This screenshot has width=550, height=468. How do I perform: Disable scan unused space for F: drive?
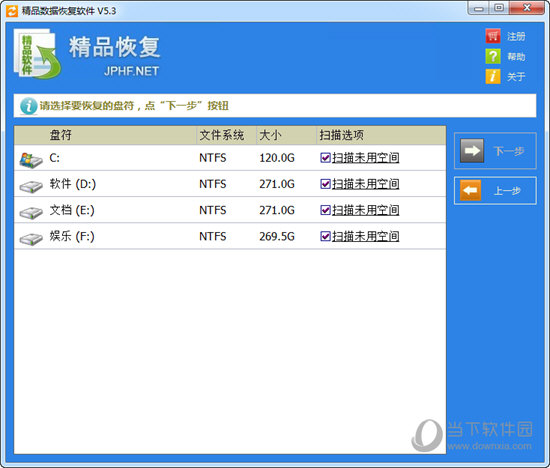(x=325, y=236)
